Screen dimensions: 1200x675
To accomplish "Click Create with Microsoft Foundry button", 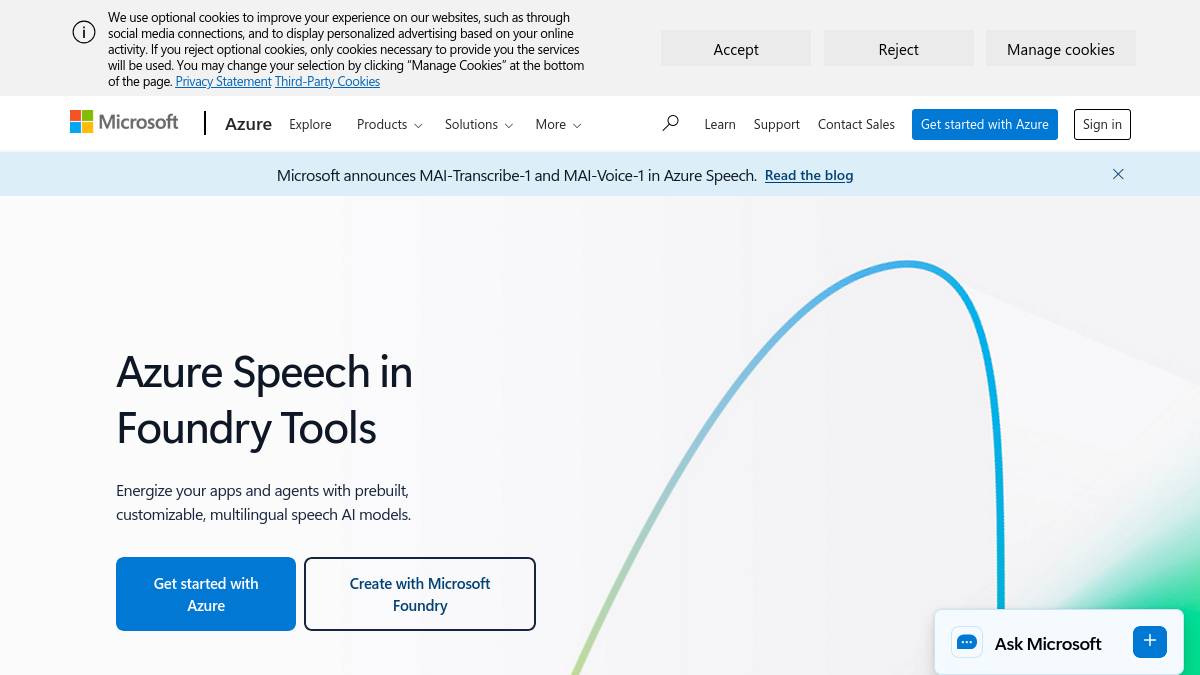I will coord(420,594).
